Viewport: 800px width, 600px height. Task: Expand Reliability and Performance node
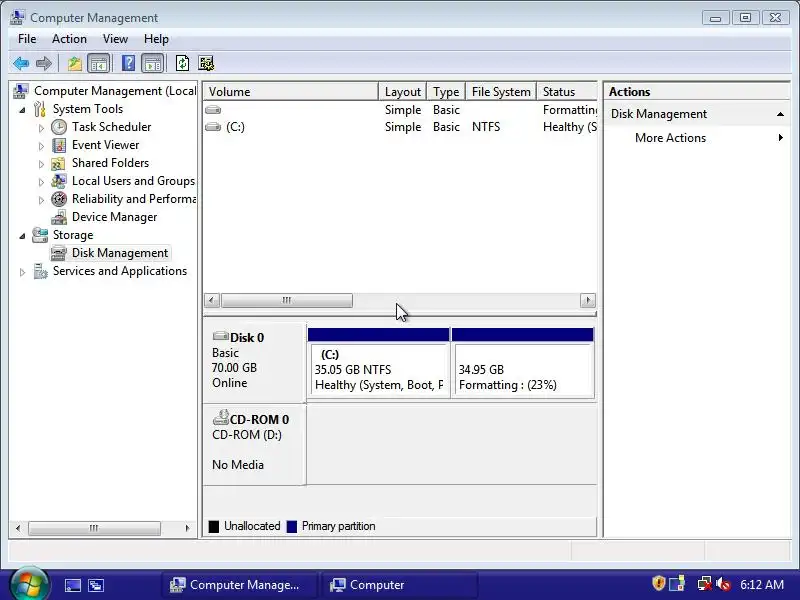[x=41, y=200]
